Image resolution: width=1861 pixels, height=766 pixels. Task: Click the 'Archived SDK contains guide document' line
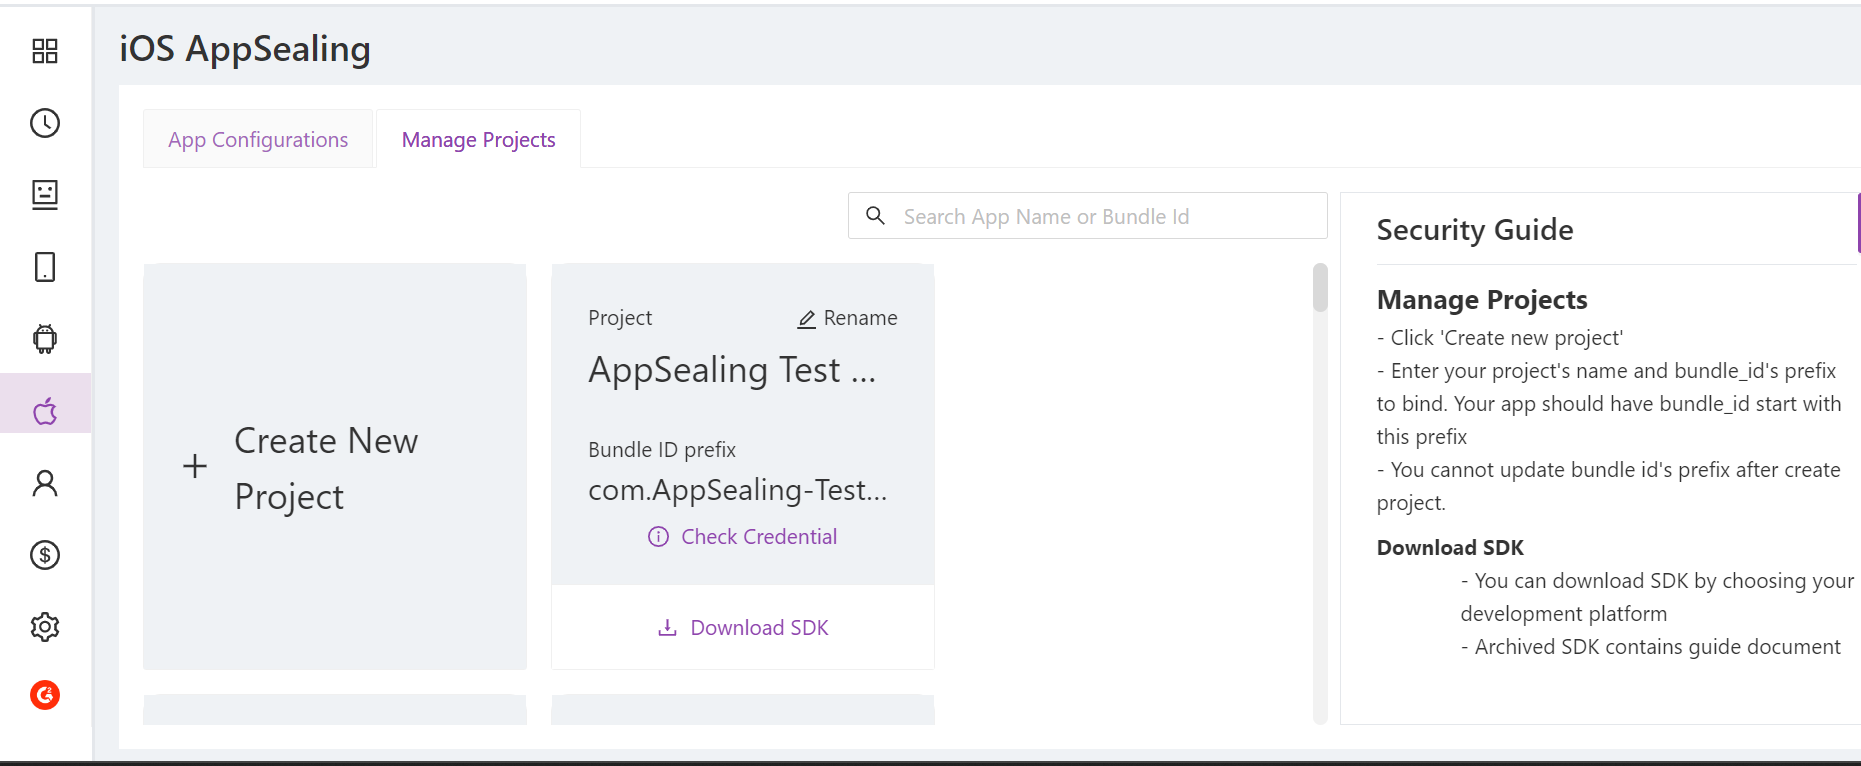coord(1651,647)
